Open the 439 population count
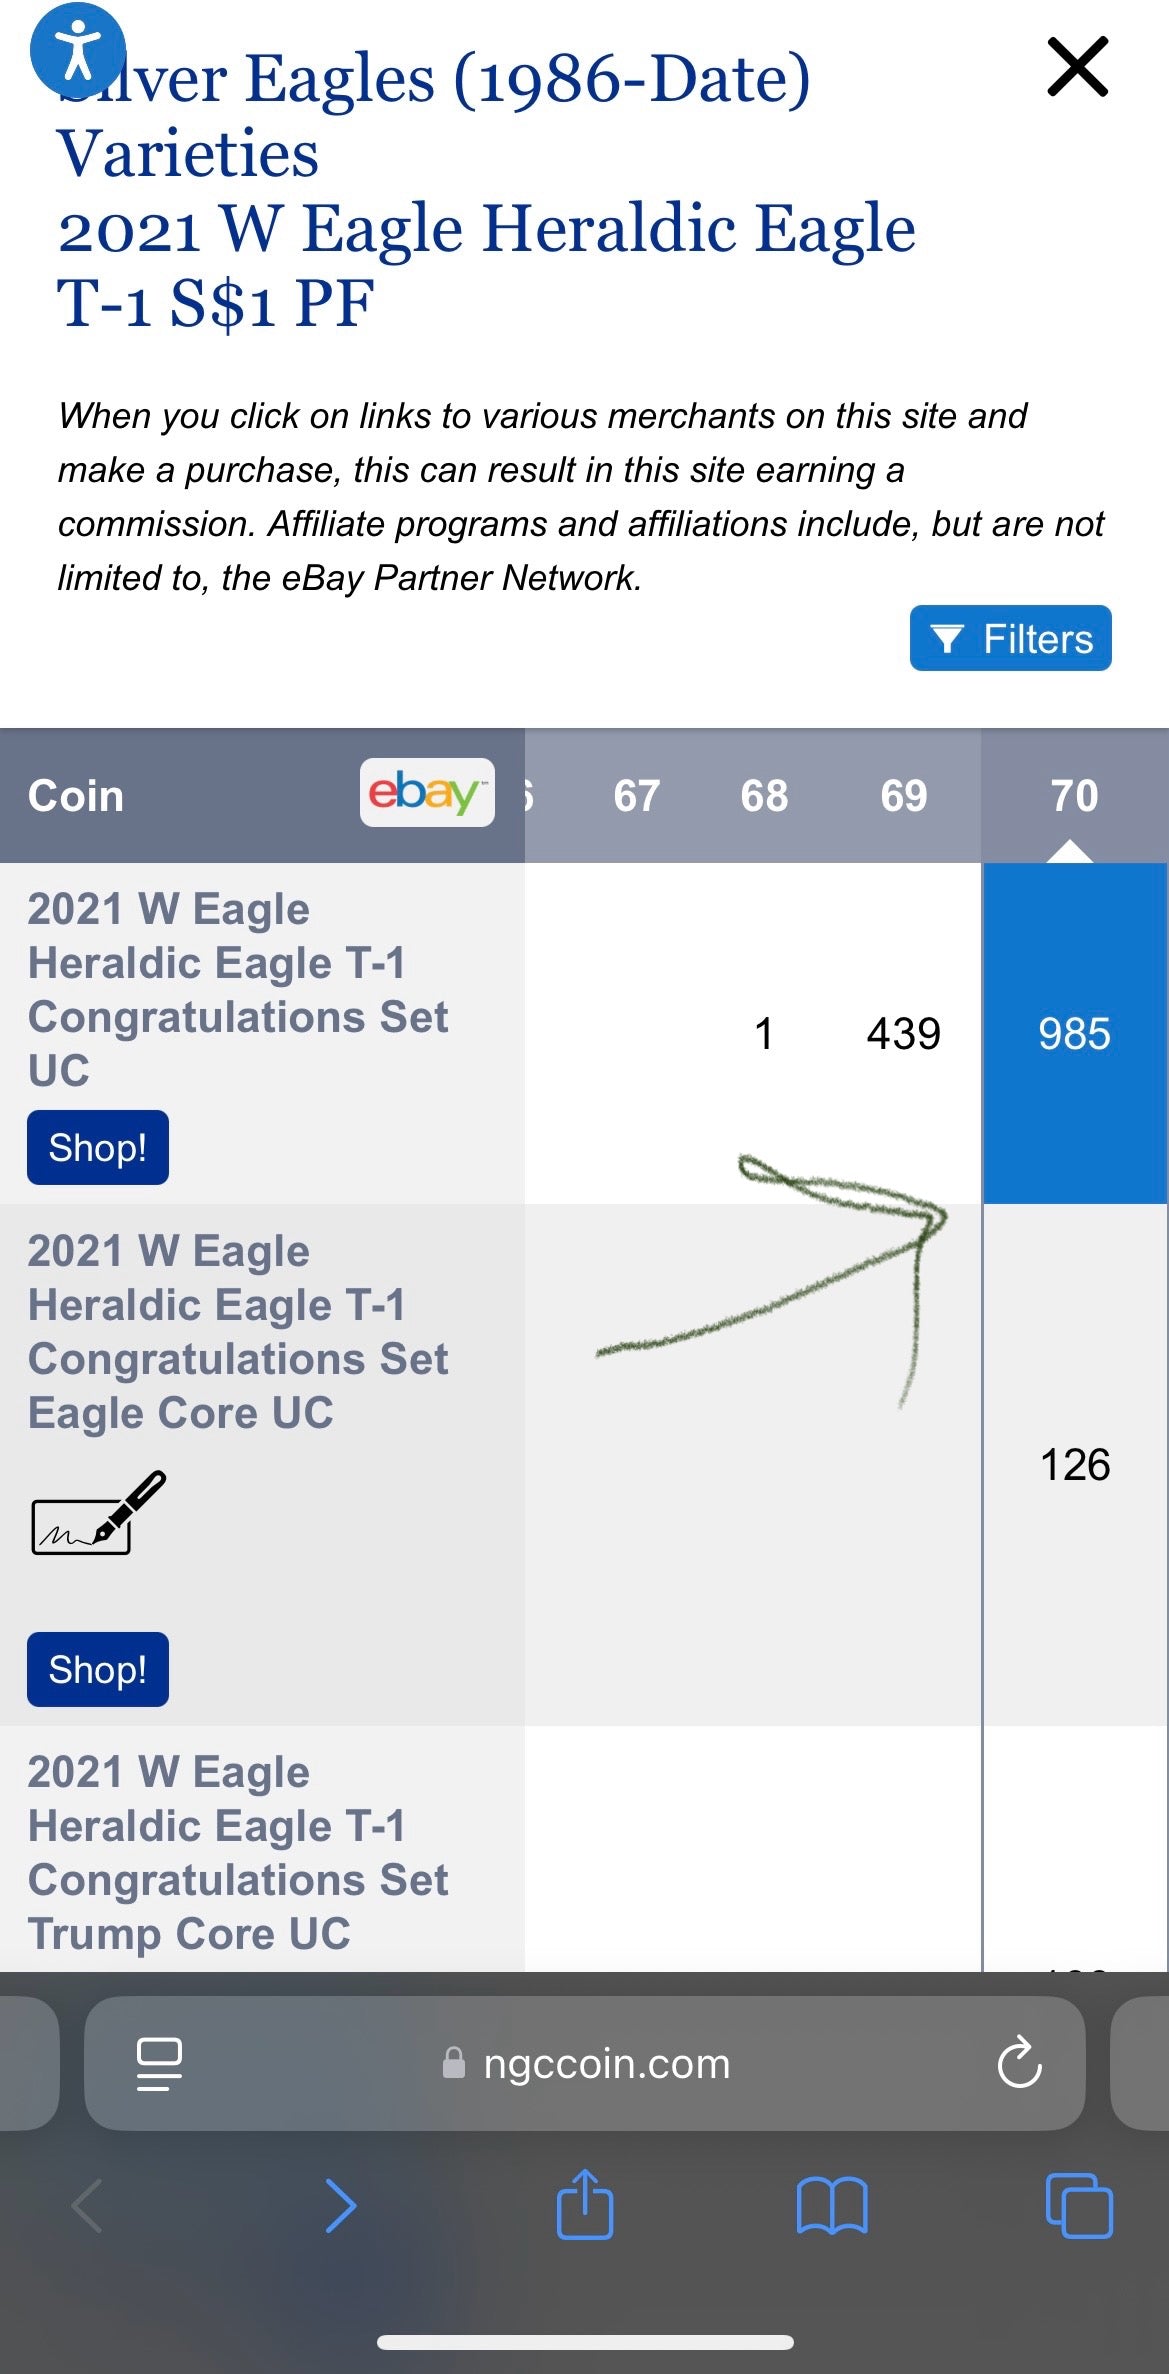Screen dimensions: 1169x2374 click(x=903, y=1034)
